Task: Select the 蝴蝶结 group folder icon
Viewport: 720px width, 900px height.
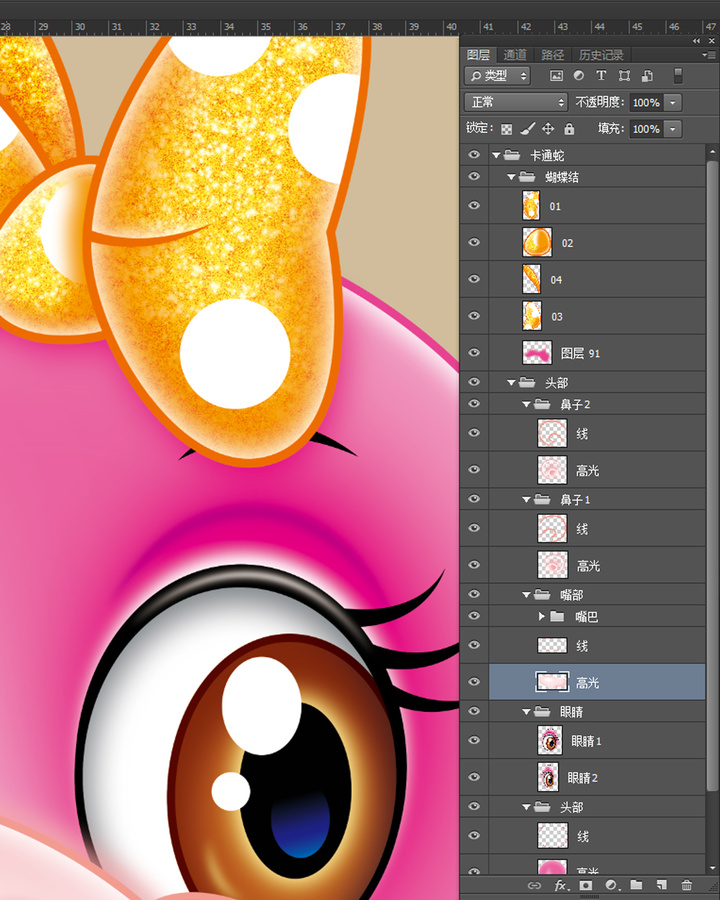Action: (x=527, y=177)
